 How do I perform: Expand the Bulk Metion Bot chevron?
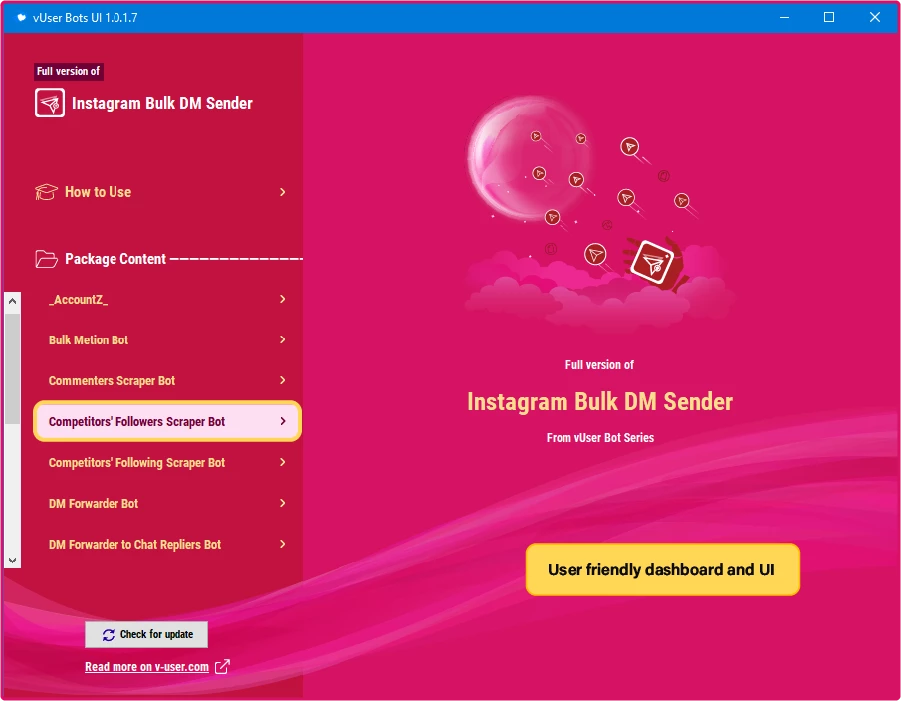283,339
